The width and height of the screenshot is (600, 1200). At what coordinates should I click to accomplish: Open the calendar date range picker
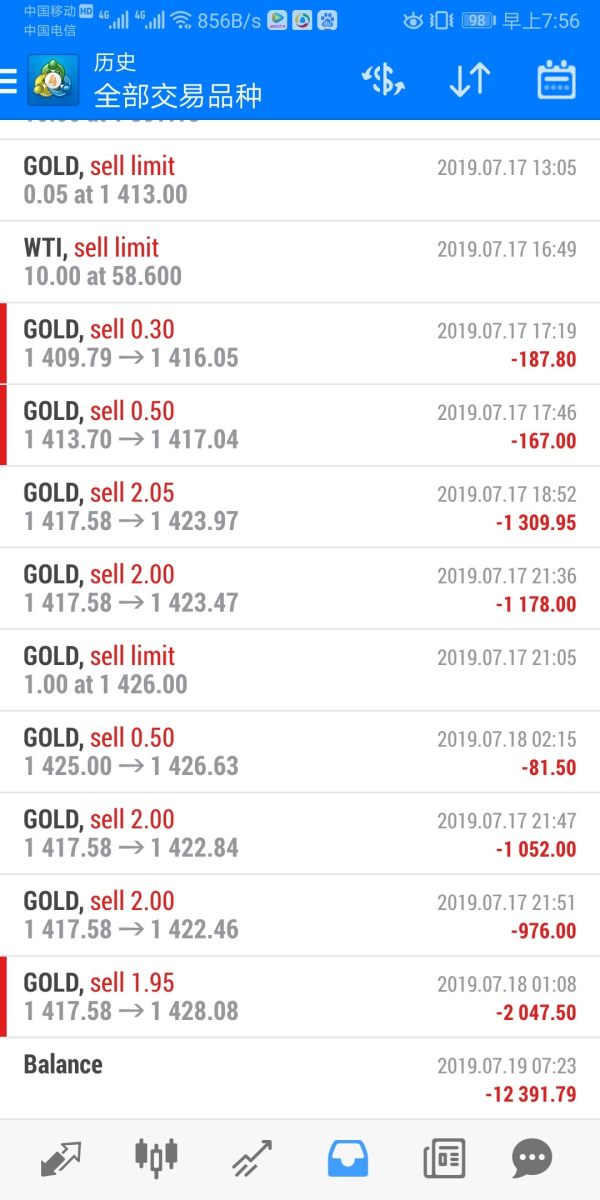pyautogui.click(x=556, y=81)
